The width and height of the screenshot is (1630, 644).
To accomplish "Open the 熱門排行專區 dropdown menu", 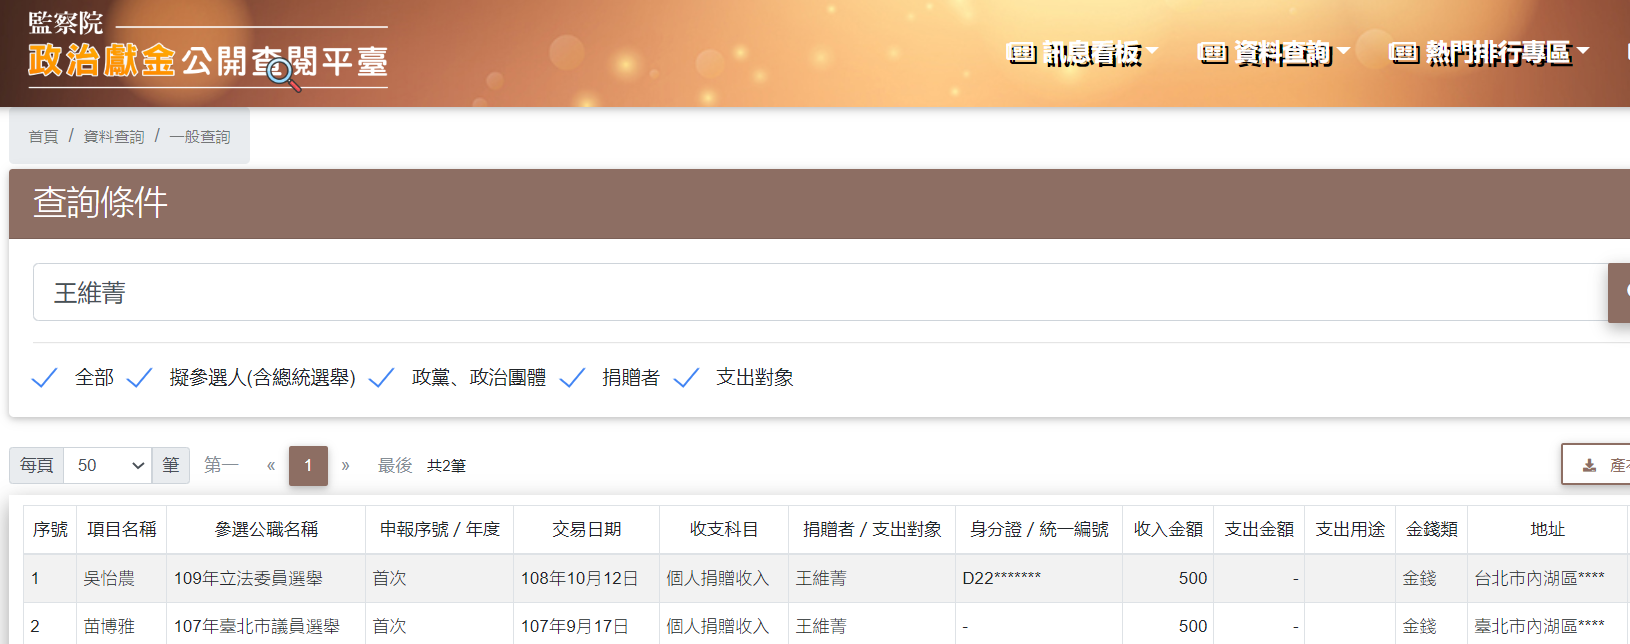I will [x=1489, y=53].
